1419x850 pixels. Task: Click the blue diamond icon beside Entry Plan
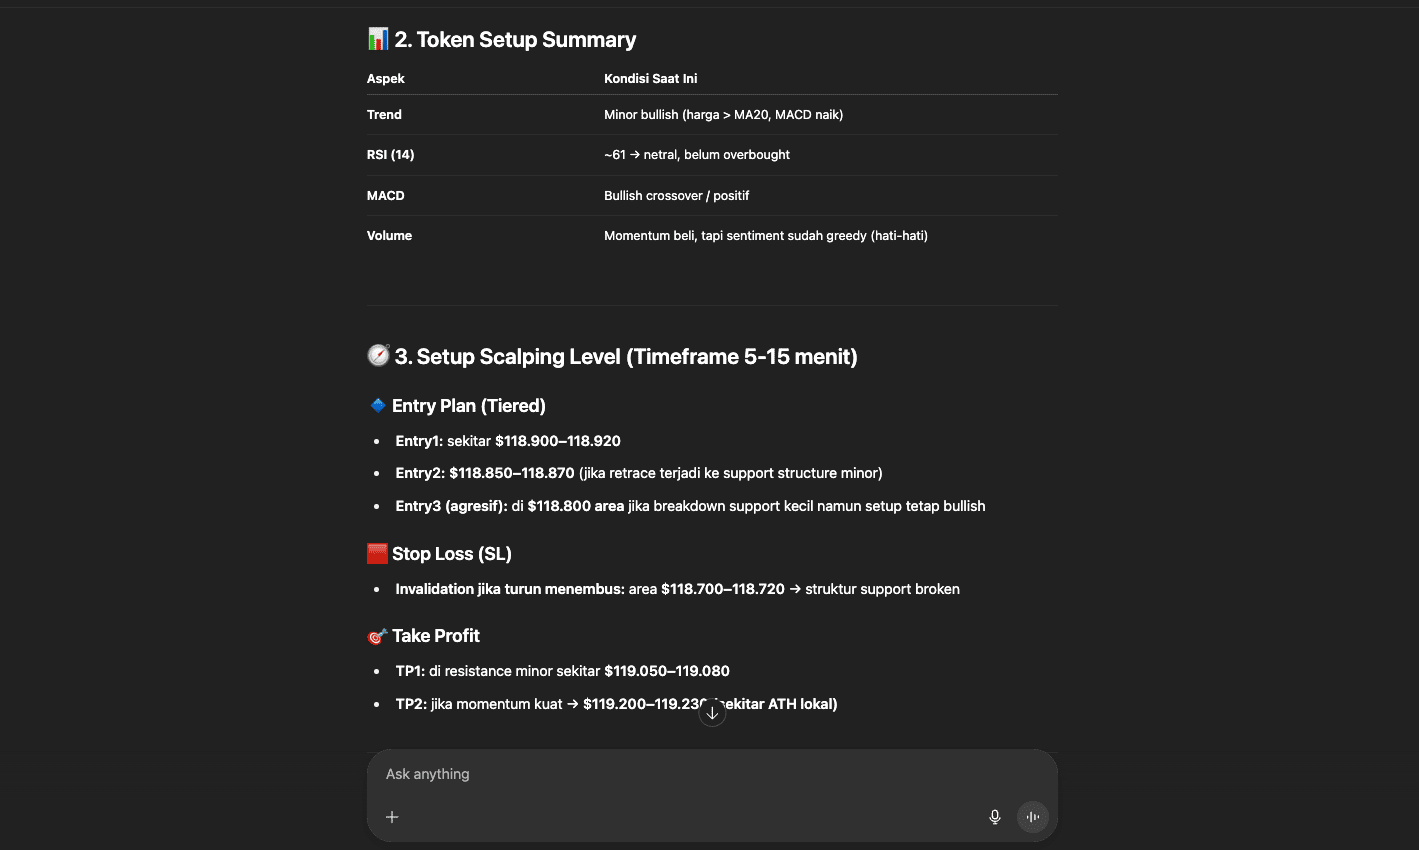point(378,406)
